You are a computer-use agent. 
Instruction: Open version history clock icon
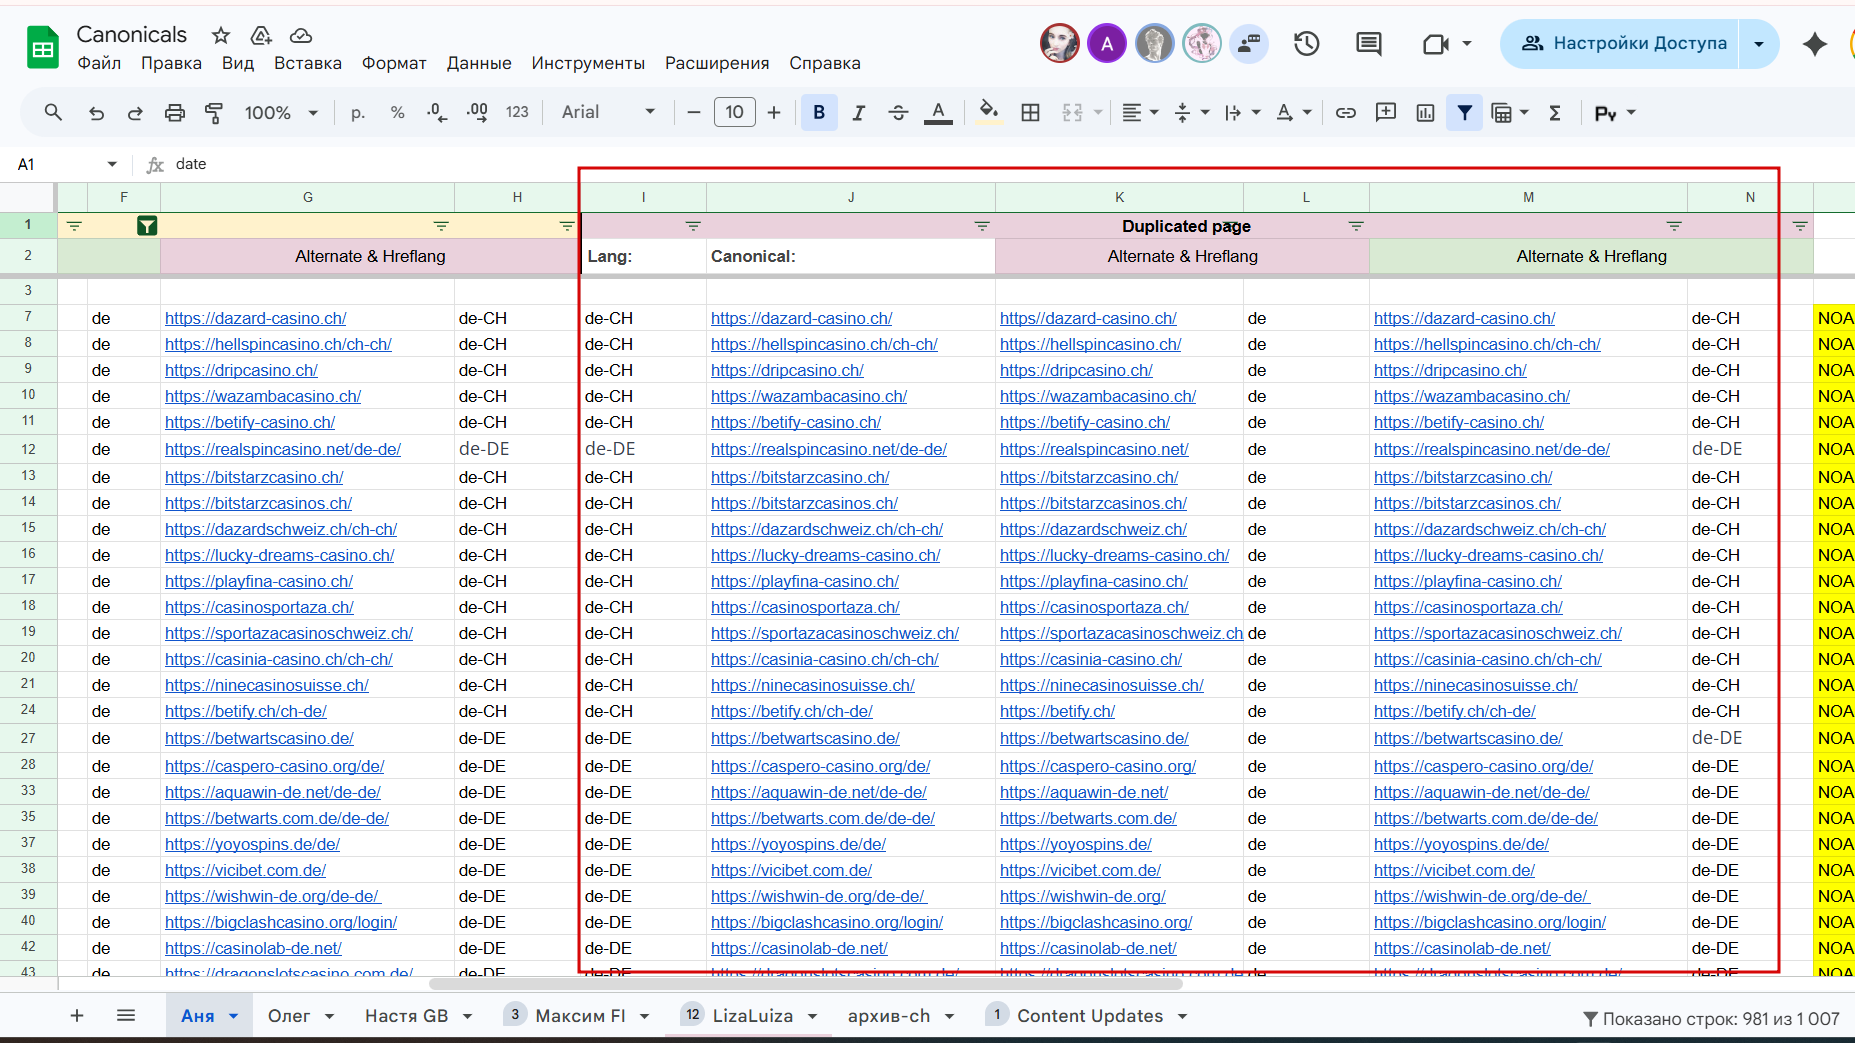coord(1306,44)
